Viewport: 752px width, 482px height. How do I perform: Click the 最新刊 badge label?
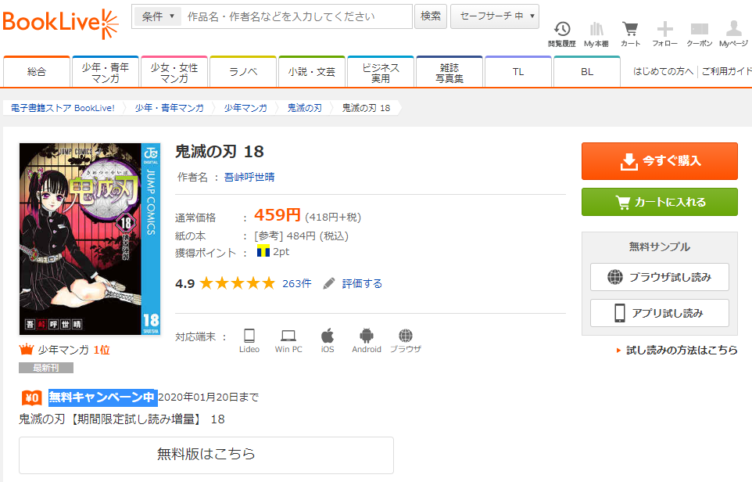[x=46, y=368]
